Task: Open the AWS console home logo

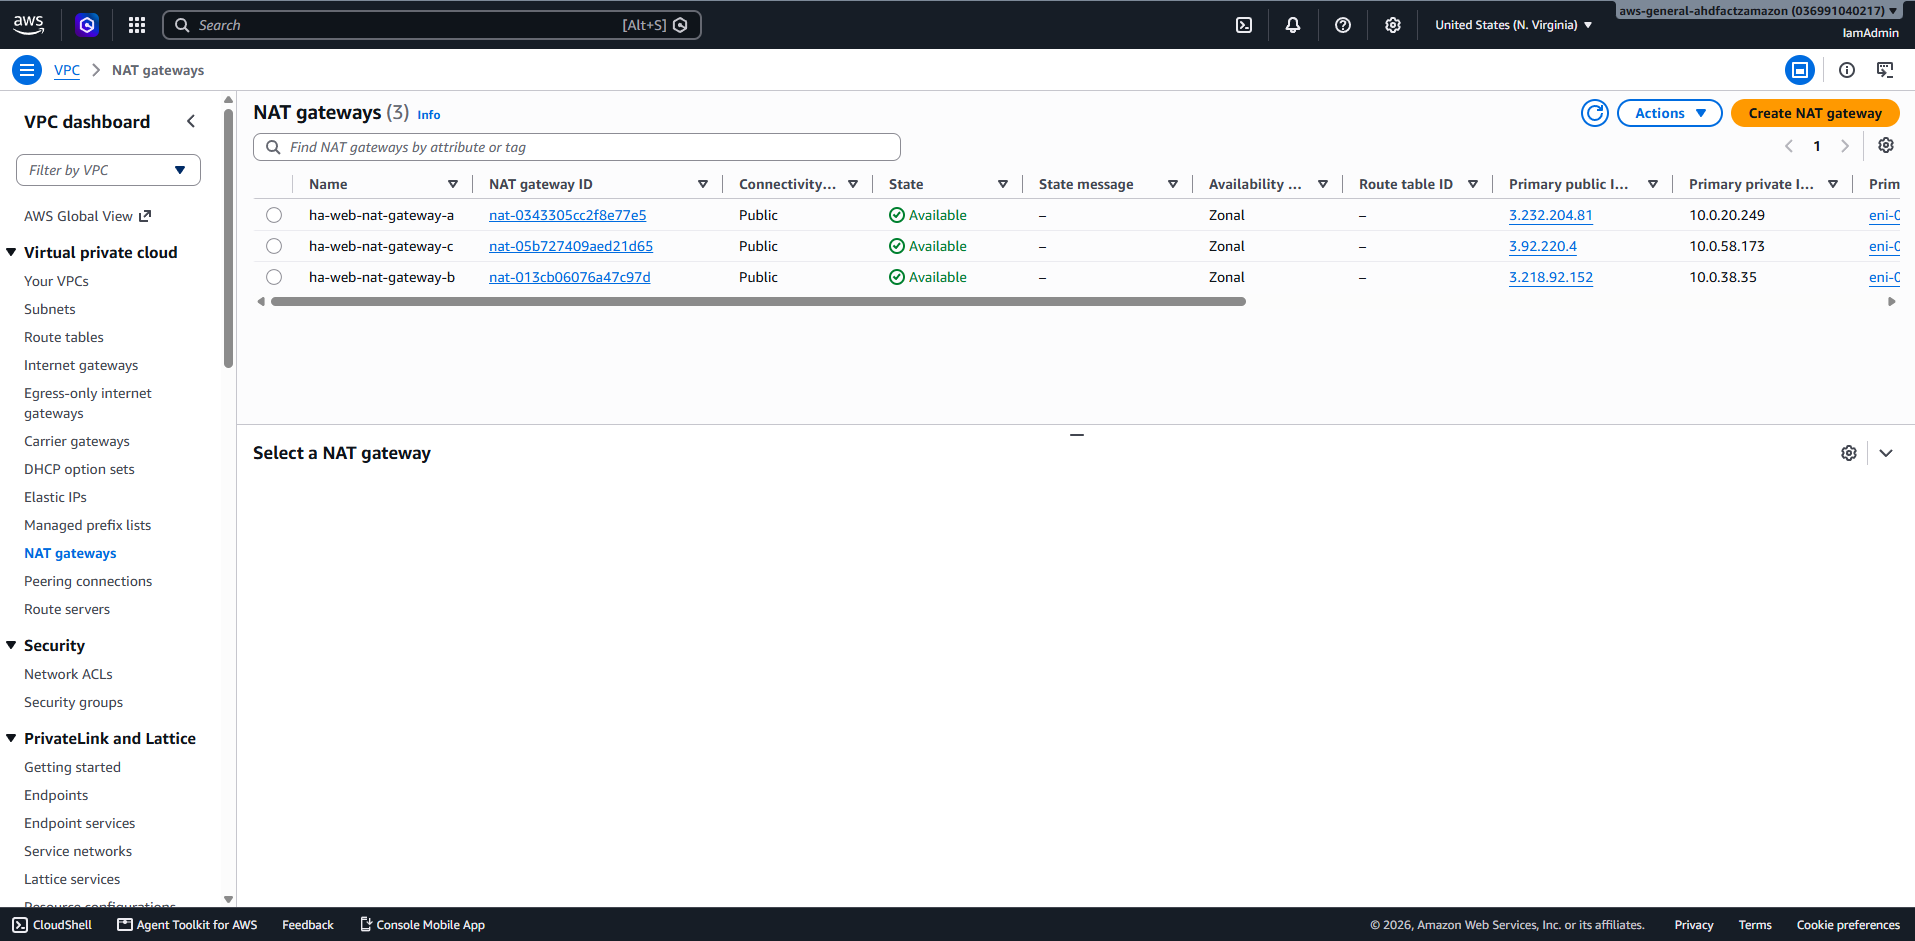Action: point(28,25)
